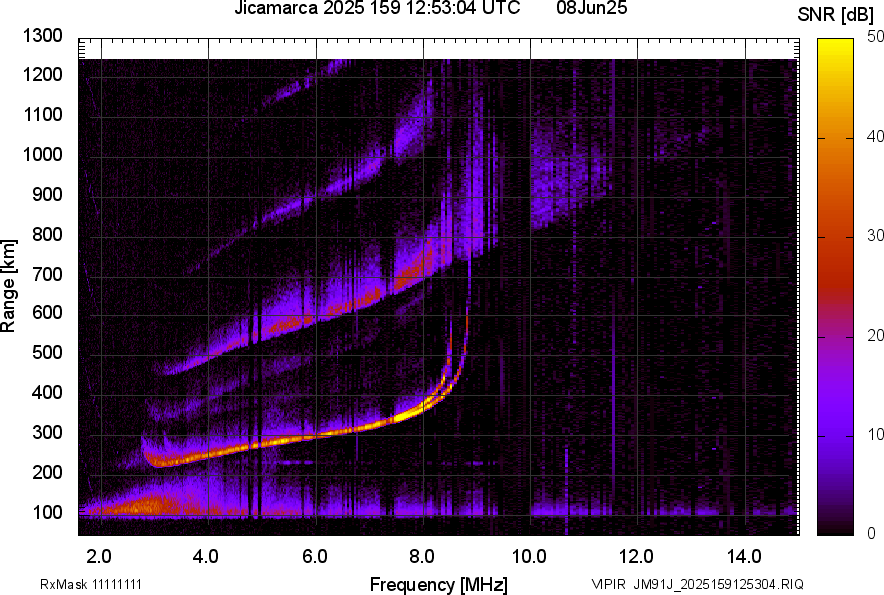The image size is (884, 595).
Task: Click the colorbar tick value 50
Action: (x=876, y=37)
